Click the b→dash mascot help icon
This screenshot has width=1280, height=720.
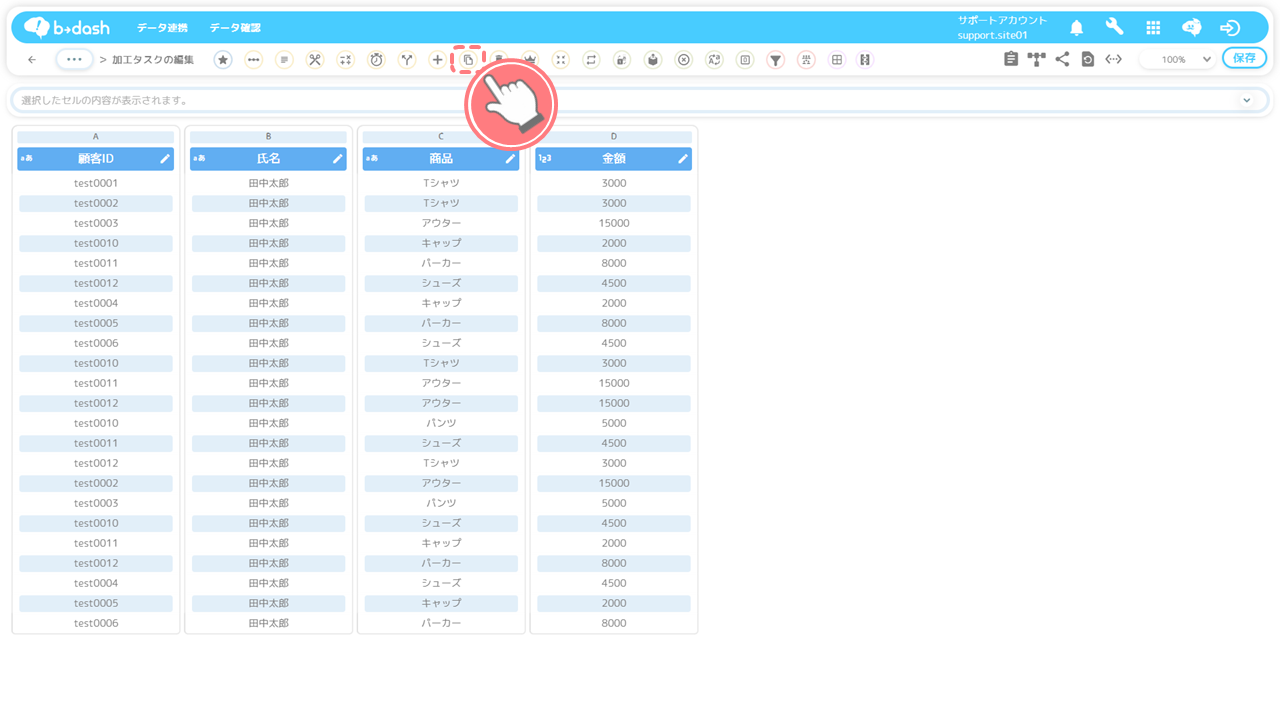pos(1192,28)
